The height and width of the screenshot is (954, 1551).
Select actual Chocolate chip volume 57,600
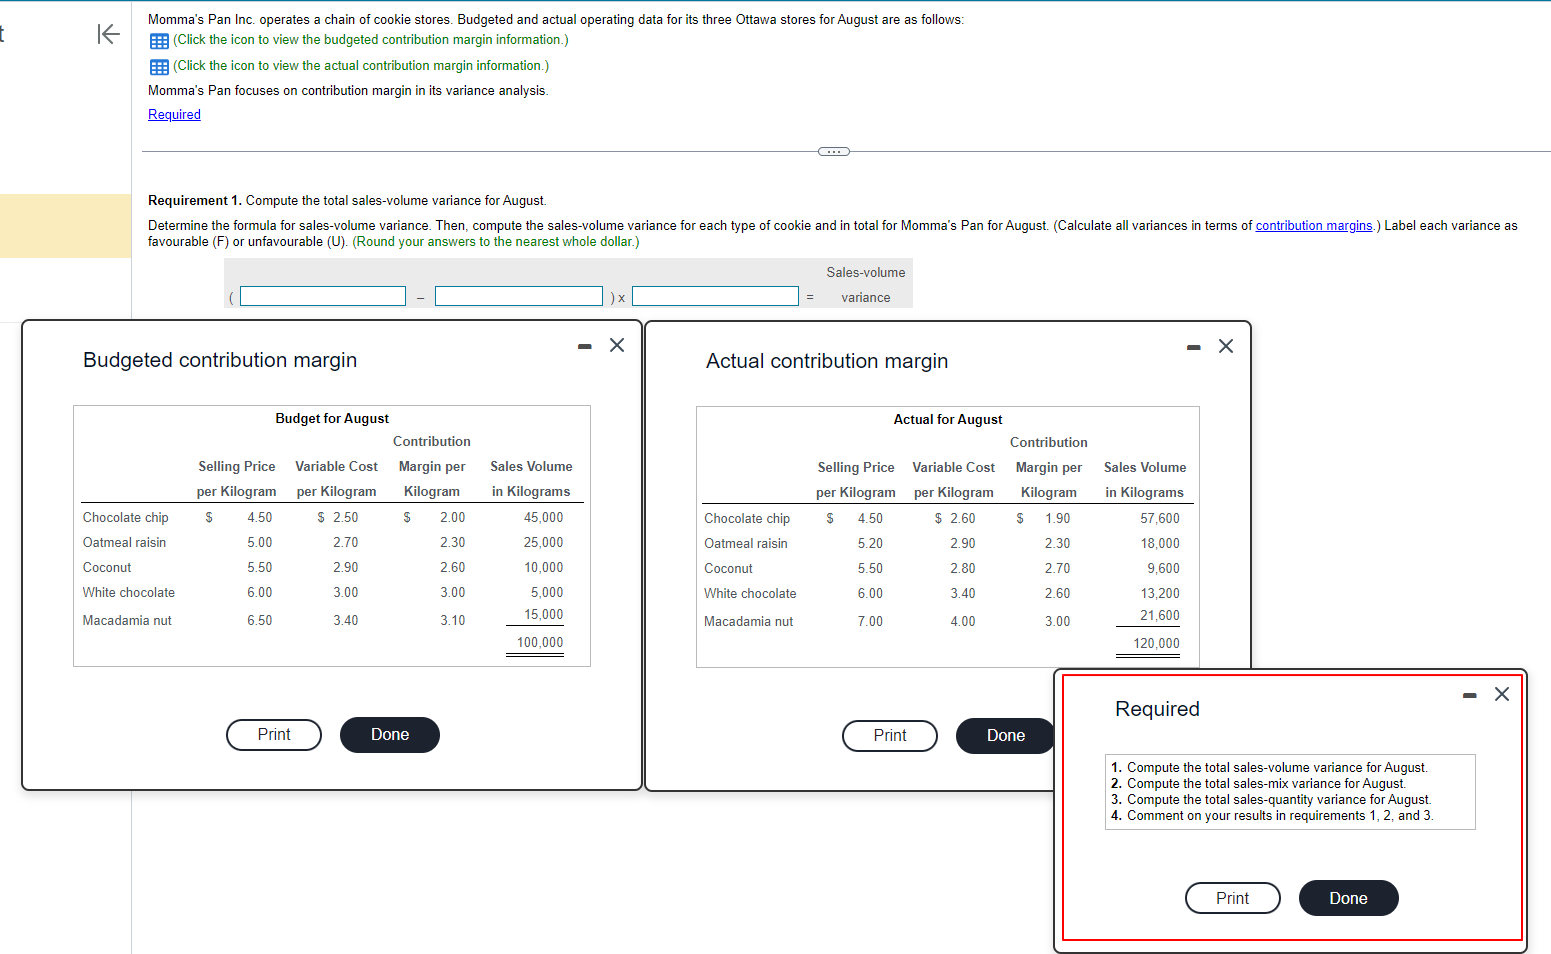[x=1160, y=519]
